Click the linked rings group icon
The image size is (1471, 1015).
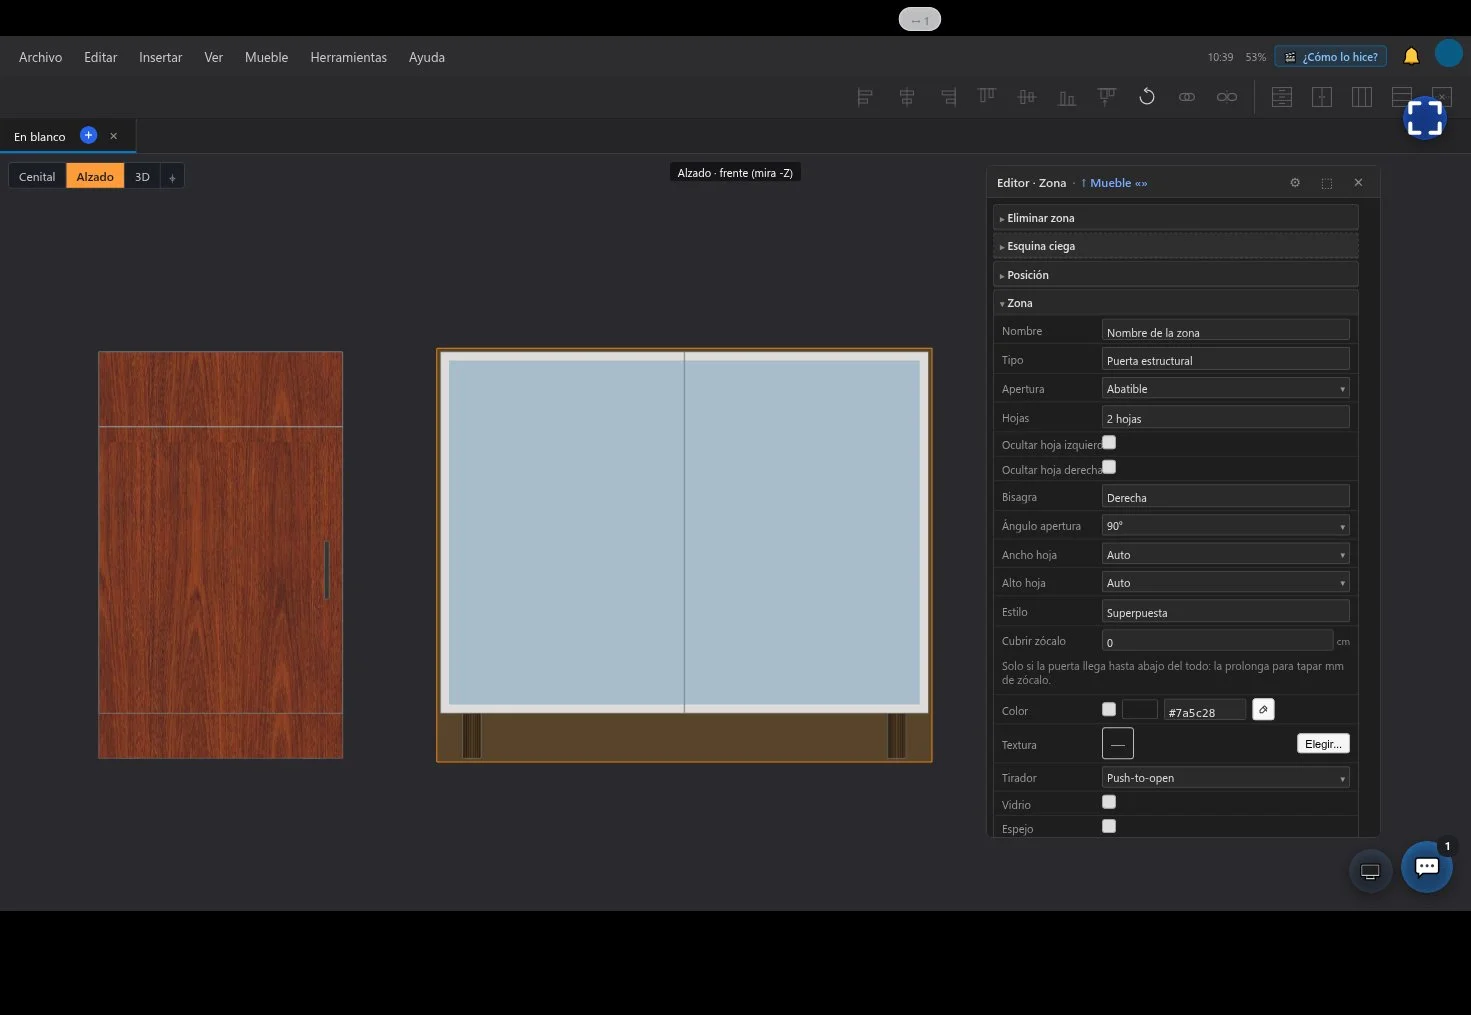coord(1187,97)
